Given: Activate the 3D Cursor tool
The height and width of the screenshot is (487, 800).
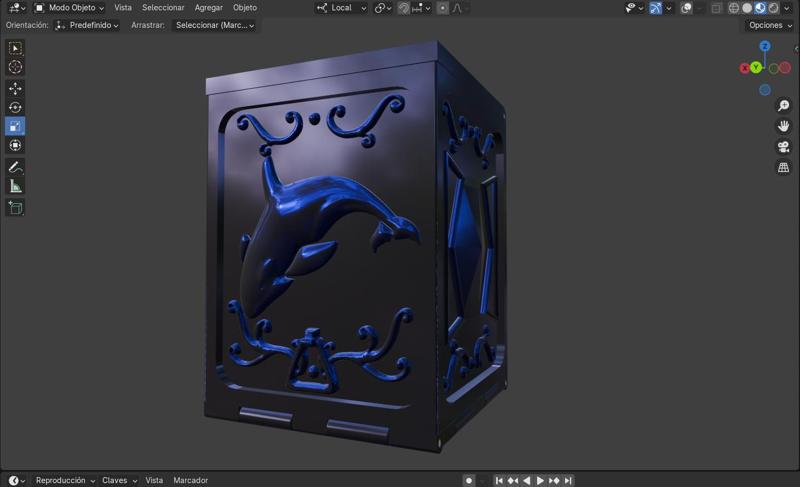Looking at the screenshot, I should (15, 67).
